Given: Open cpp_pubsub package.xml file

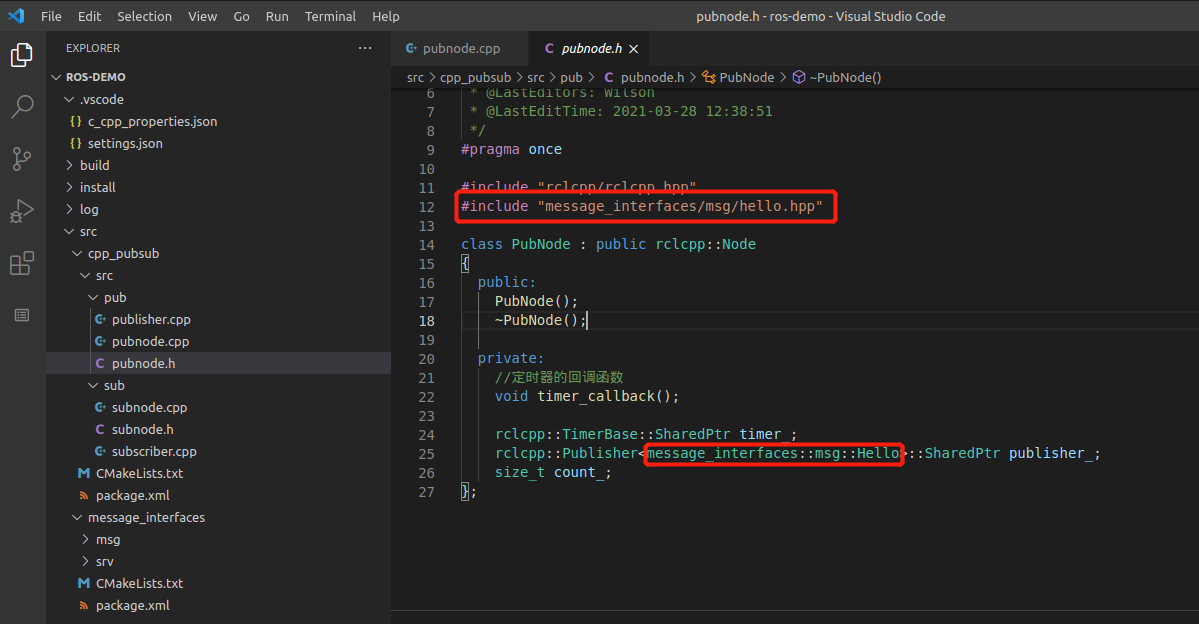Looking at the screenshot, I should click(x=219, y=496).
